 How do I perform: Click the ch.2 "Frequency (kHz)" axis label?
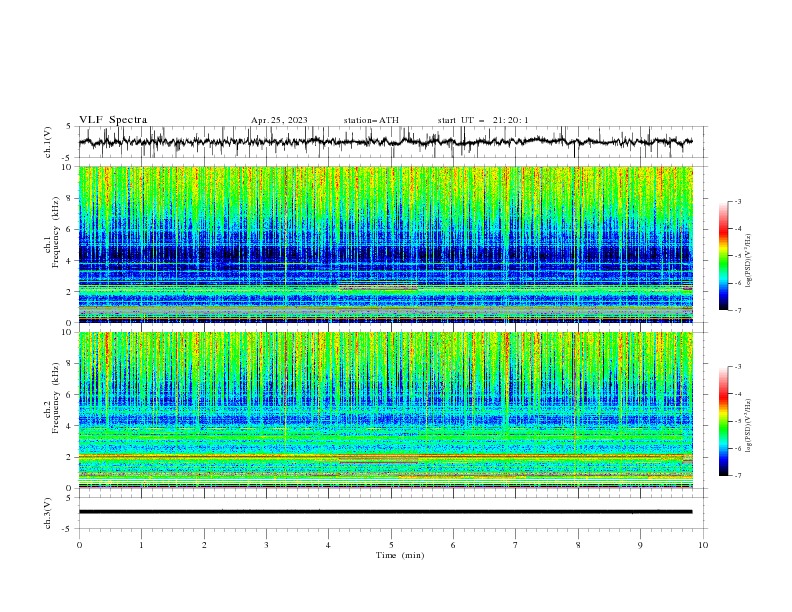(x=55, y=398)
